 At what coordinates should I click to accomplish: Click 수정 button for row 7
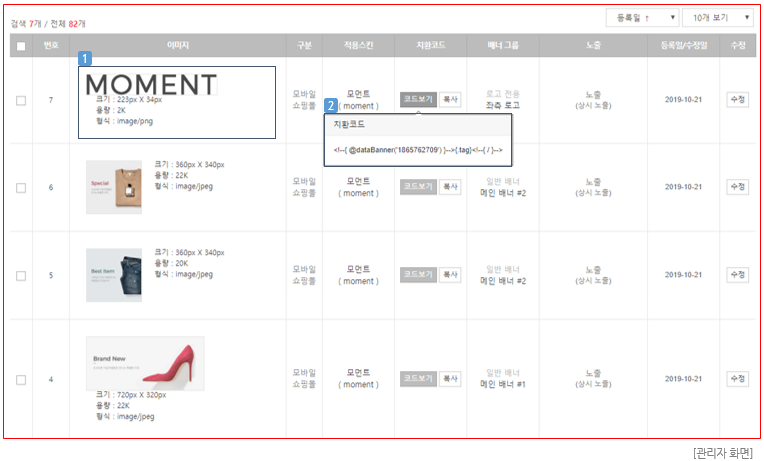[x=737, y=100]
